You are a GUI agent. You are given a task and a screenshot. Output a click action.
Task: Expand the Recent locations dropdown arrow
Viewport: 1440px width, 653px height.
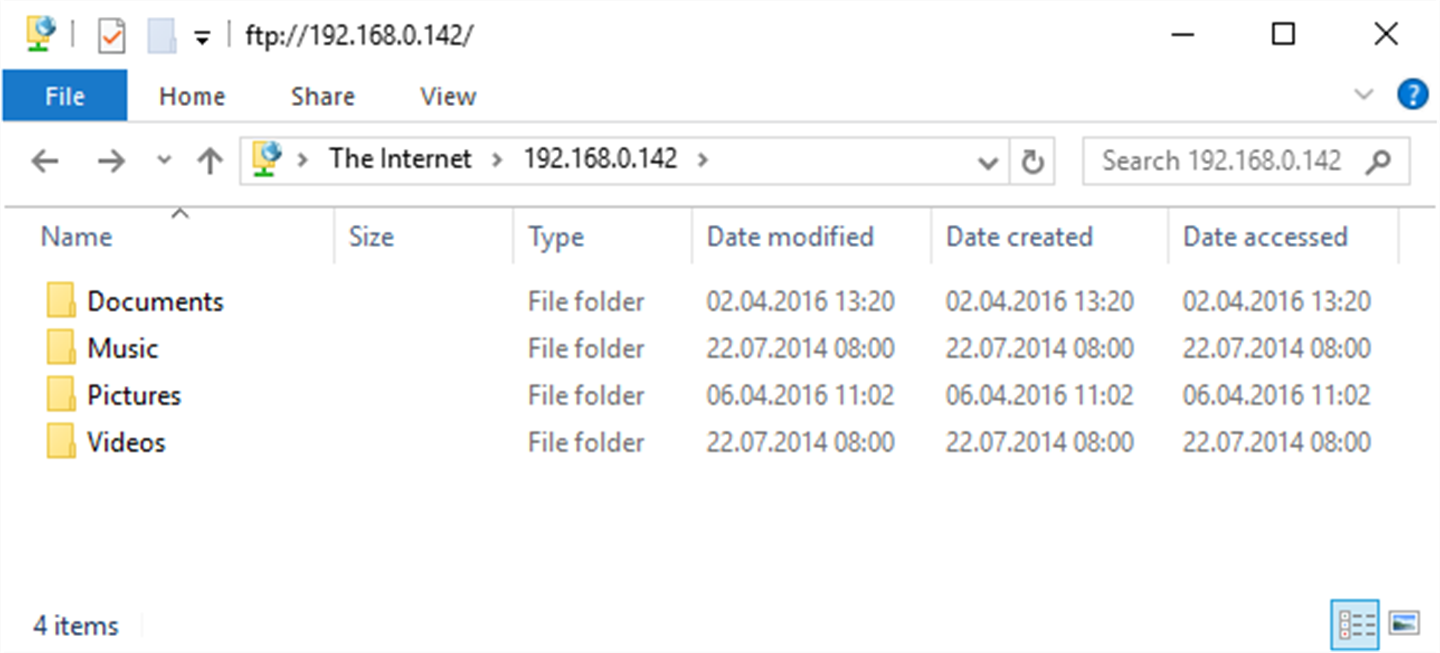coord(165,161)
